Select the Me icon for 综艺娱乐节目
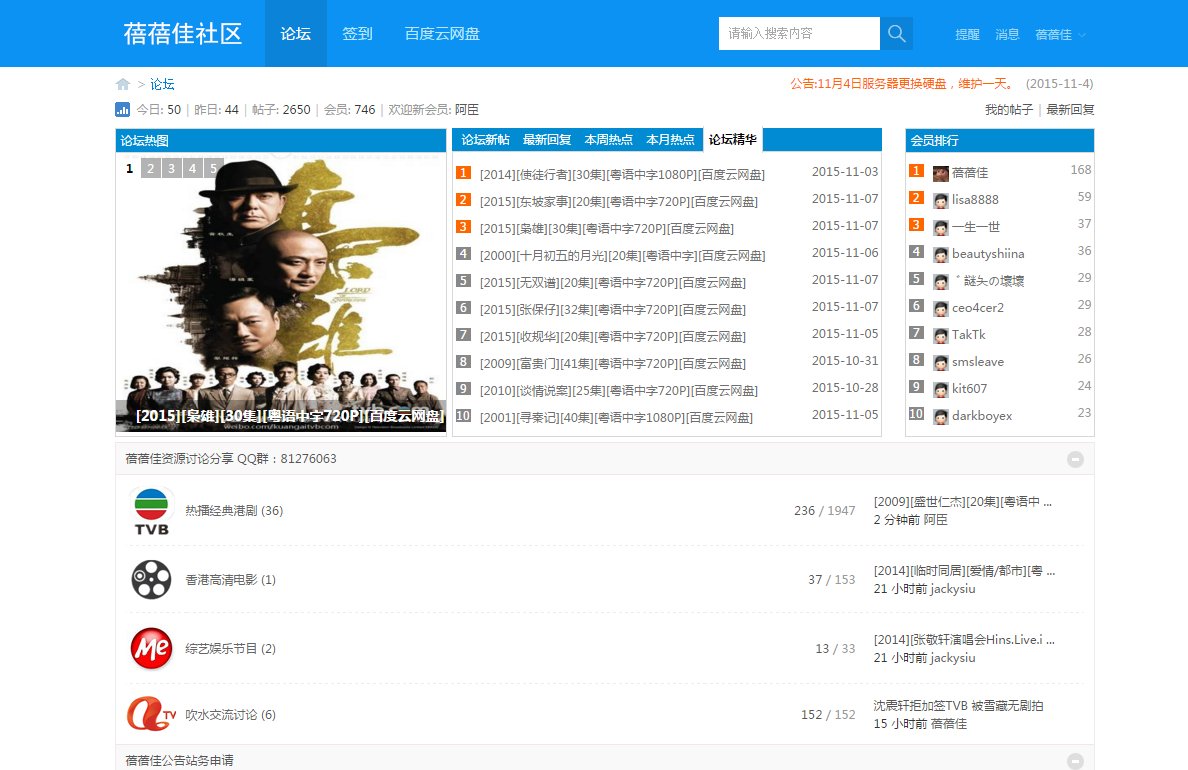1188x770 pixels. click(x=151, y=648)
